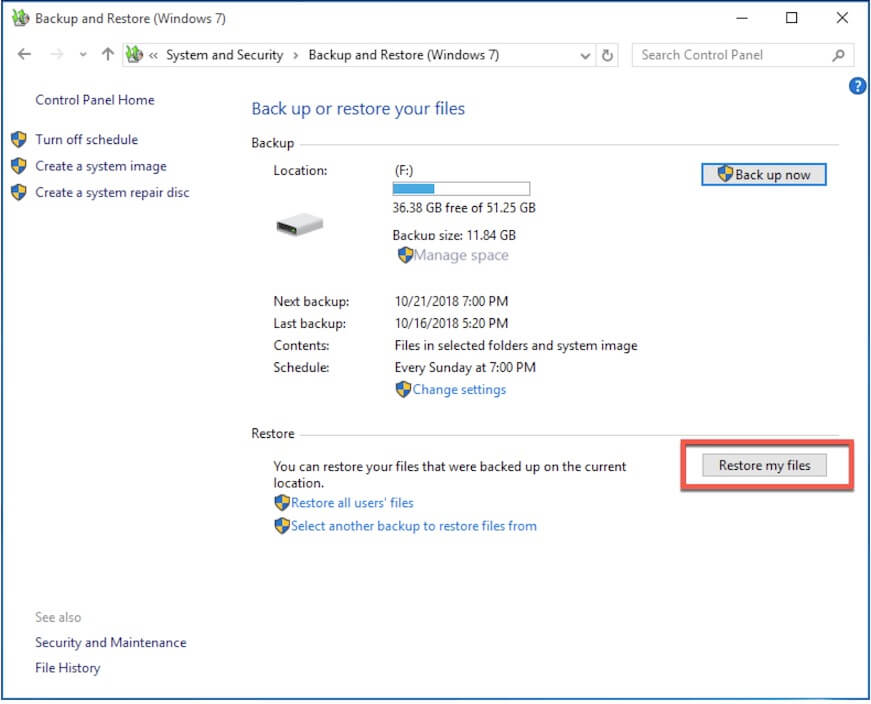Select '36.38 GB free of 51.25 GB' text

click(464, 208)
